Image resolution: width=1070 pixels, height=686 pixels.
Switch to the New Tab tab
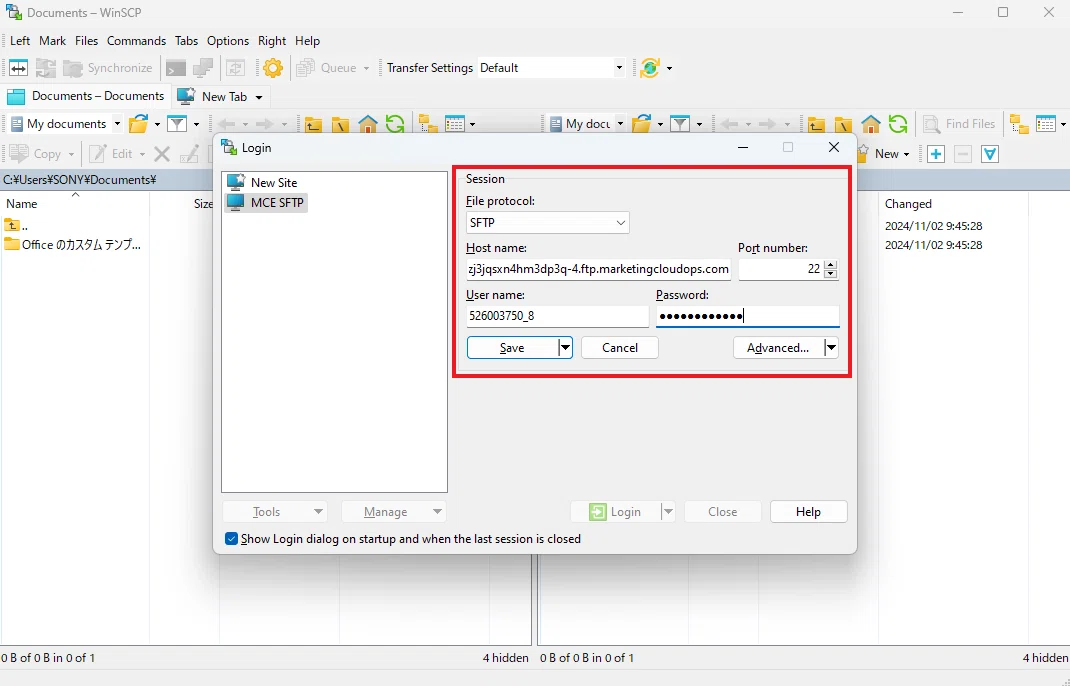(x=219, y=97)
